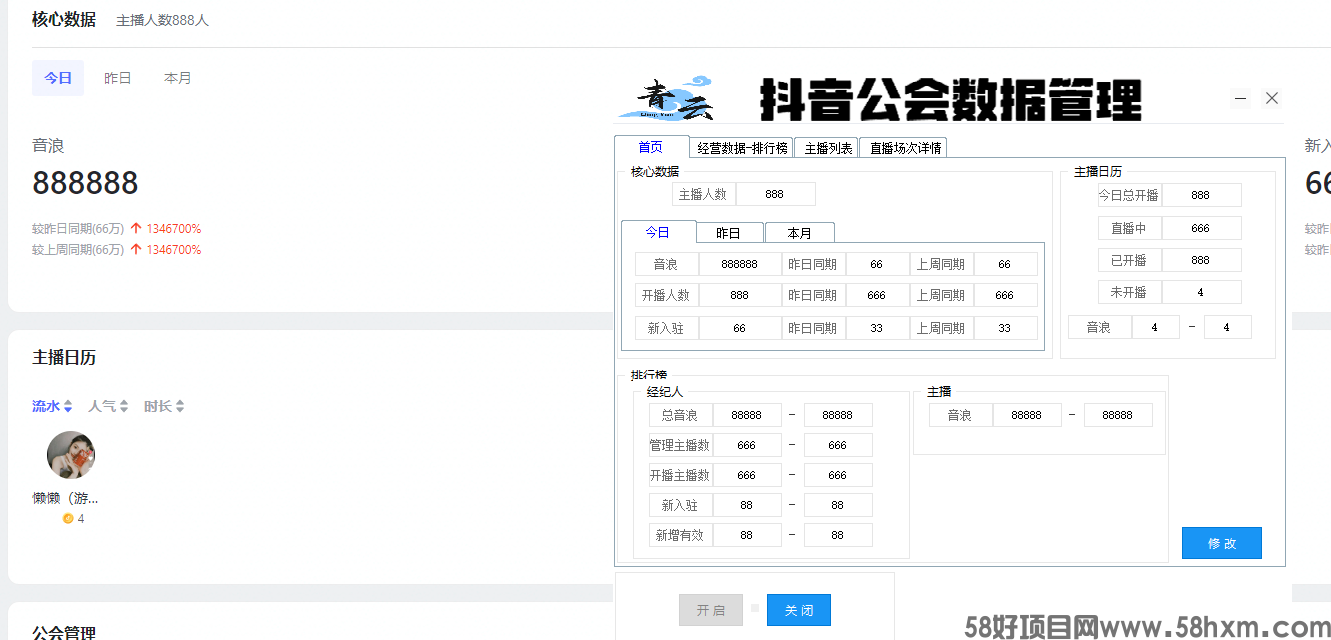Edit 新入驻 second field in 经纪人
1331x640 pixels.
[838, 505]
